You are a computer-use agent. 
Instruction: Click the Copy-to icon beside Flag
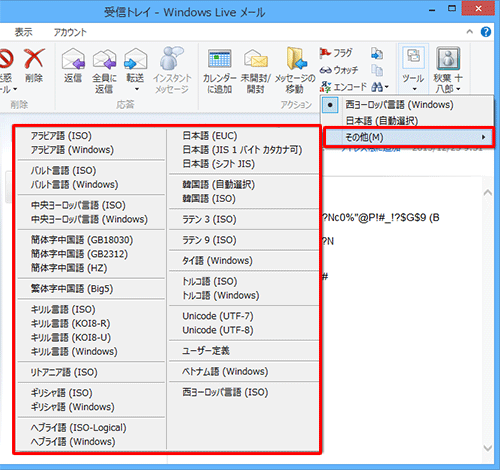click(377, 53)
